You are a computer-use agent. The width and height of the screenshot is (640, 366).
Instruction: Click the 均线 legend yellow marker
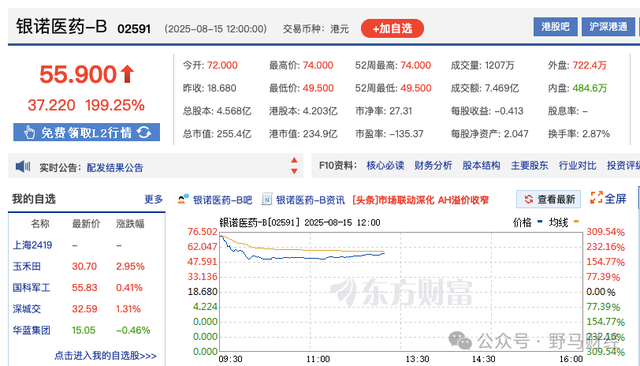click(576, 222)
